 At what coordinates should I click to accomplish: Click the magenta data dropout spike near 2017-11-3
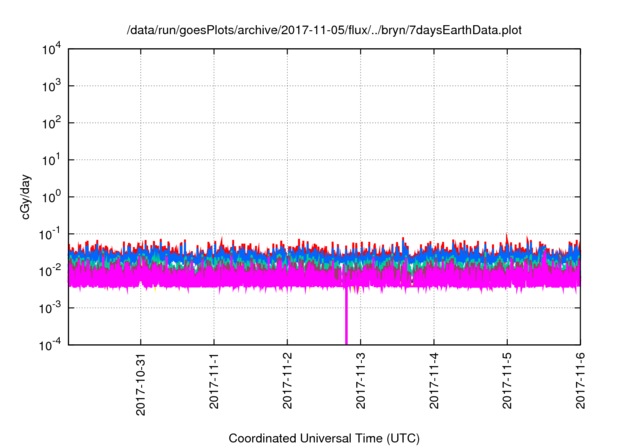(346, 316)
